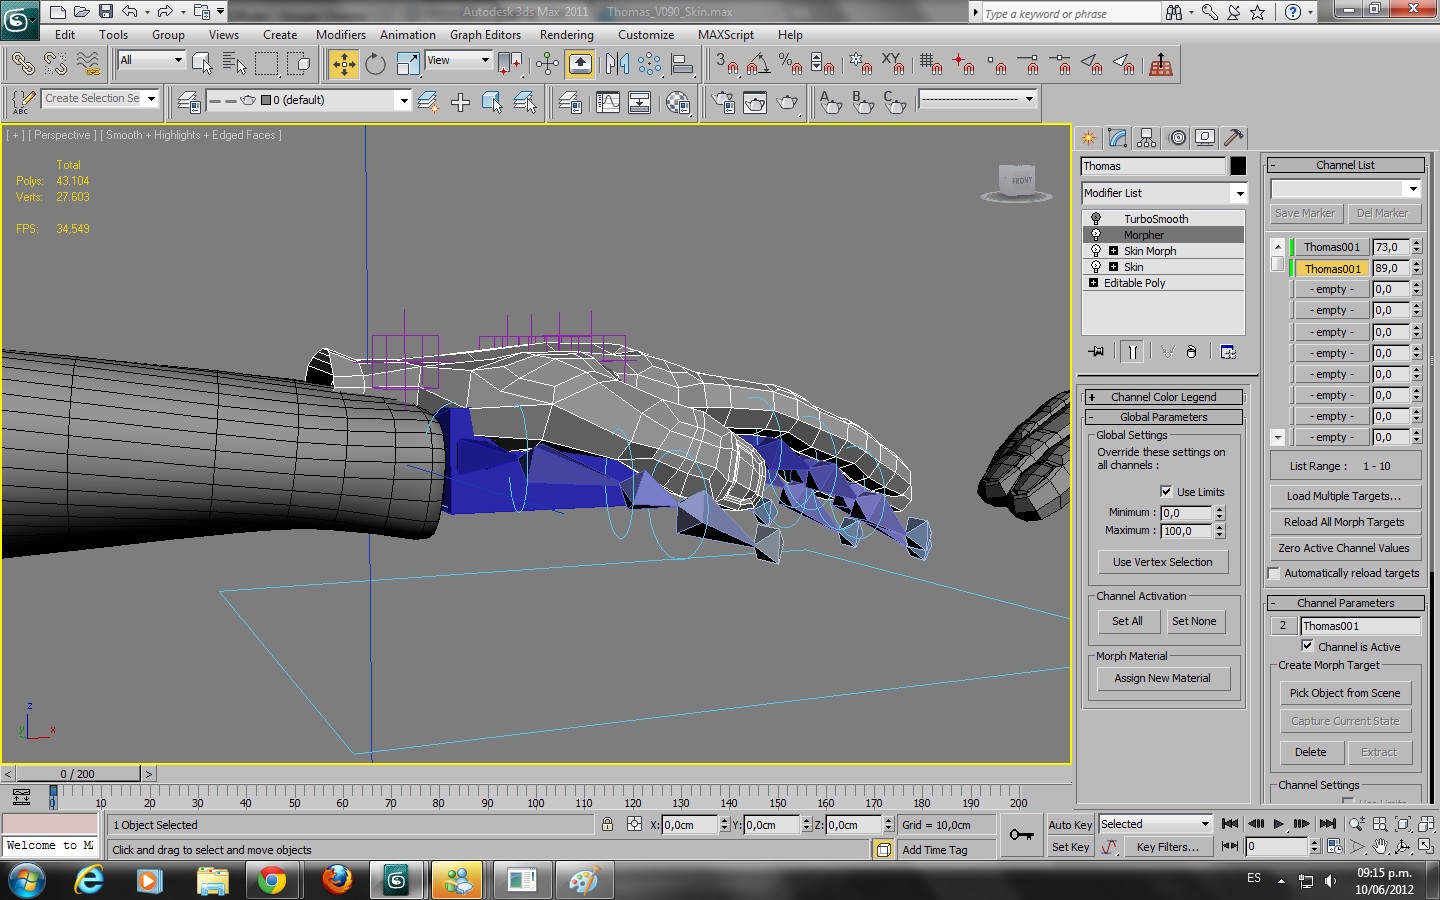Open the Rendering menu
Image resolution: width=1440 pixels, height=900 pixels.
(x=566, y=35)
